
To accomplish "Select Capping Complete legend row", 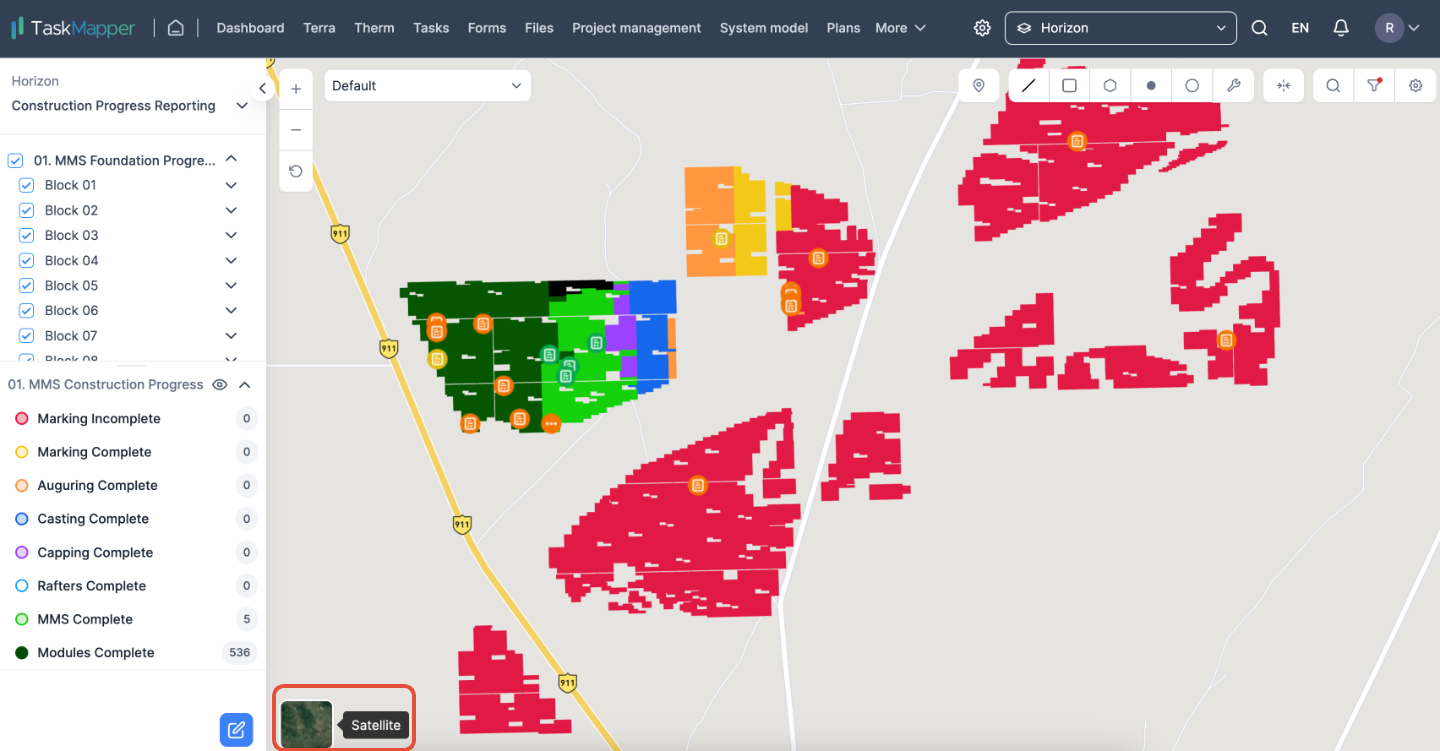I will [133, 552].
